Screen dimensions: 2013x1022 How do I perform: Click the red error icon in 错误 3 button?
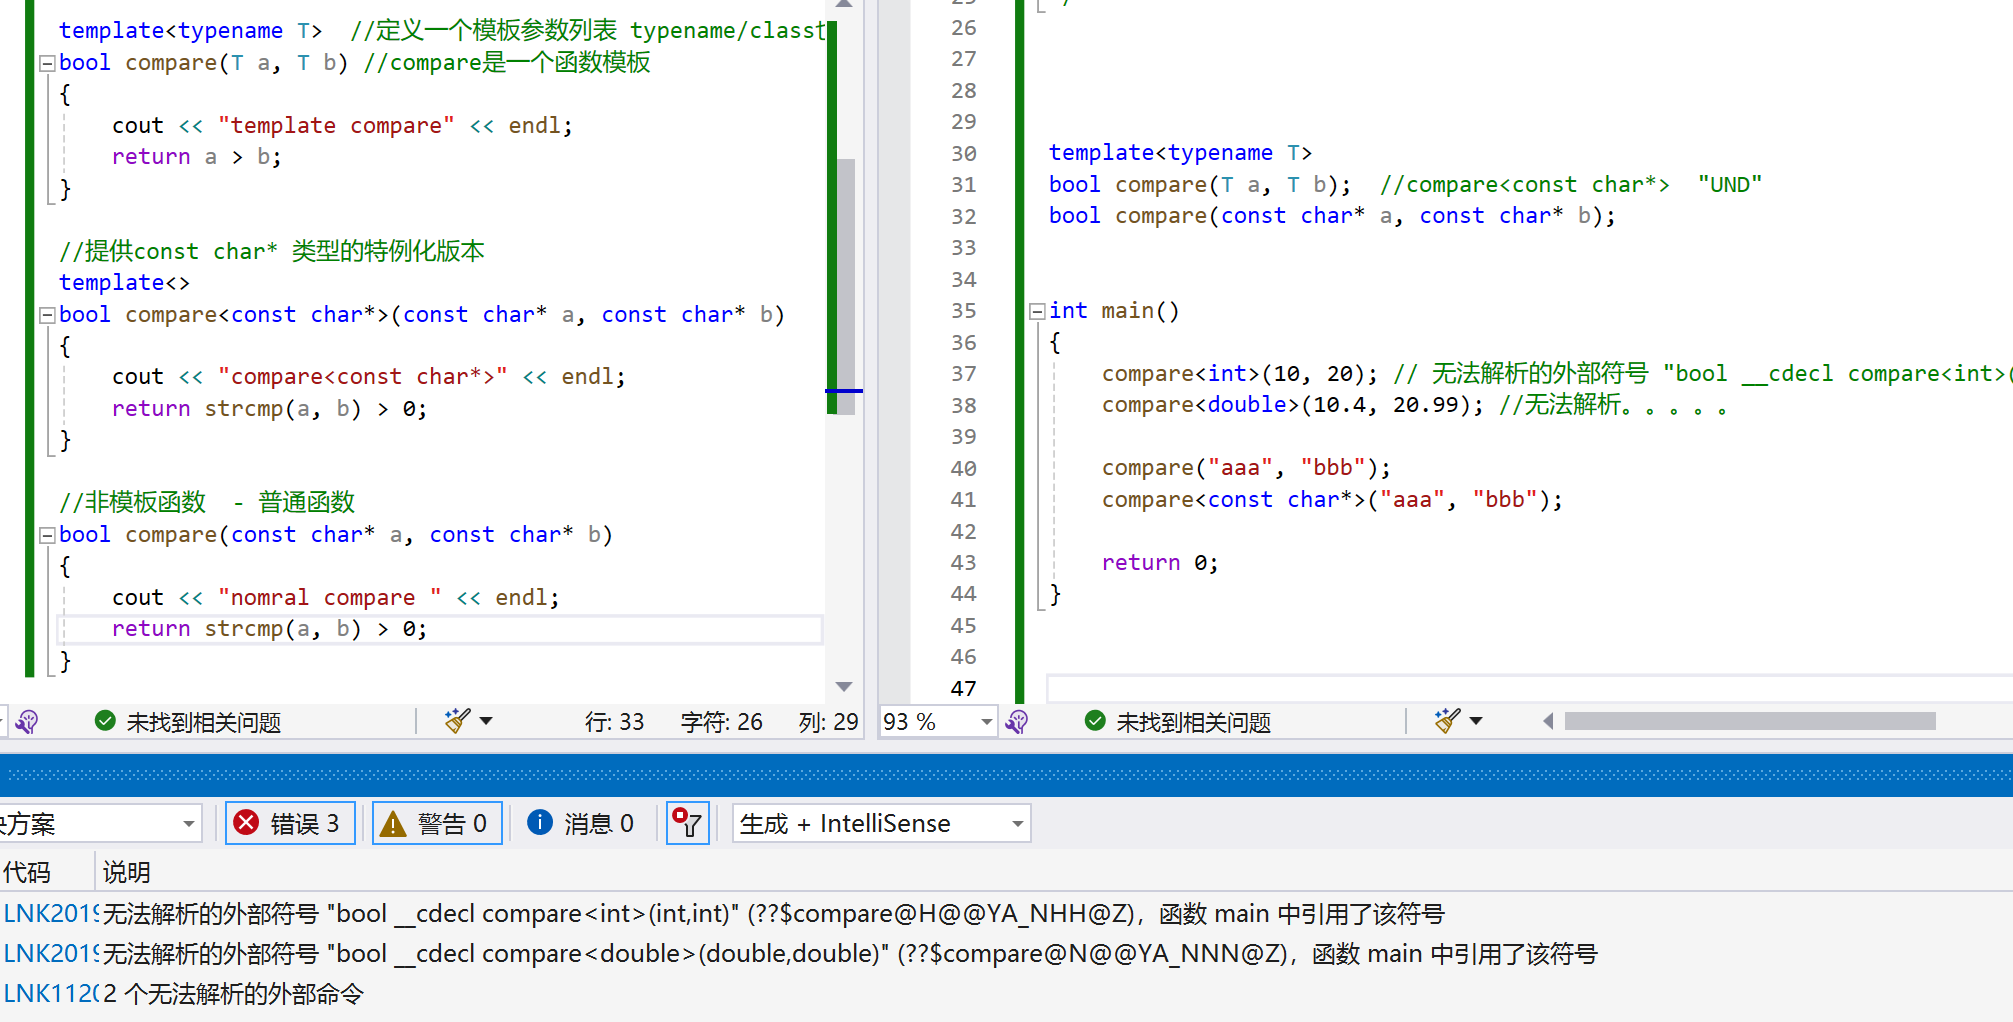[246, 823]
